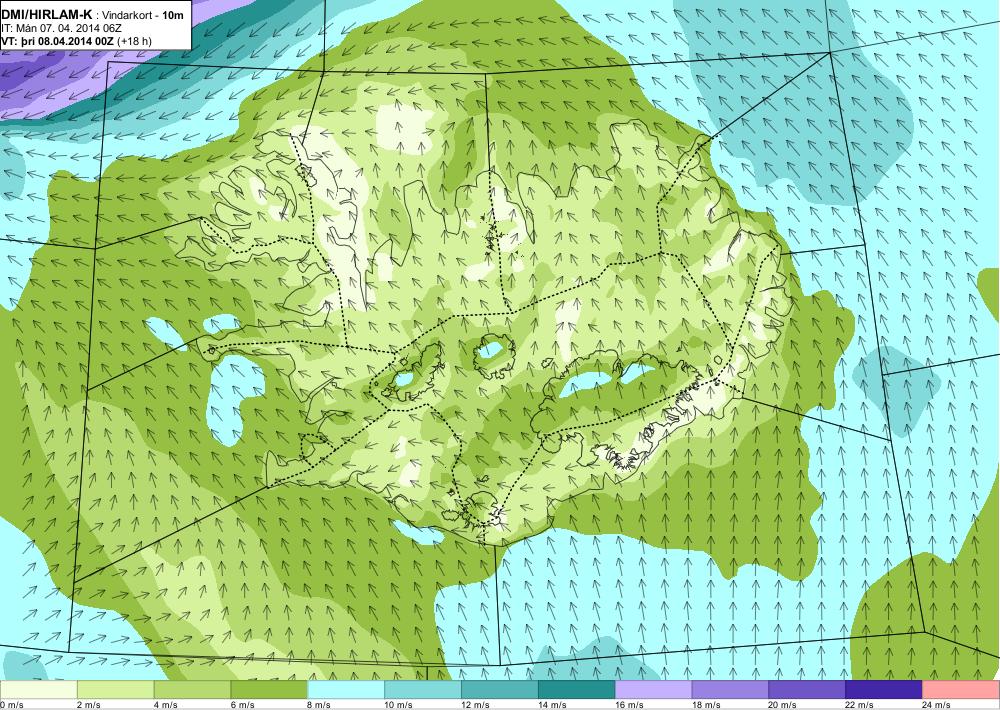Click the "24 m/s" legend label

937,705
